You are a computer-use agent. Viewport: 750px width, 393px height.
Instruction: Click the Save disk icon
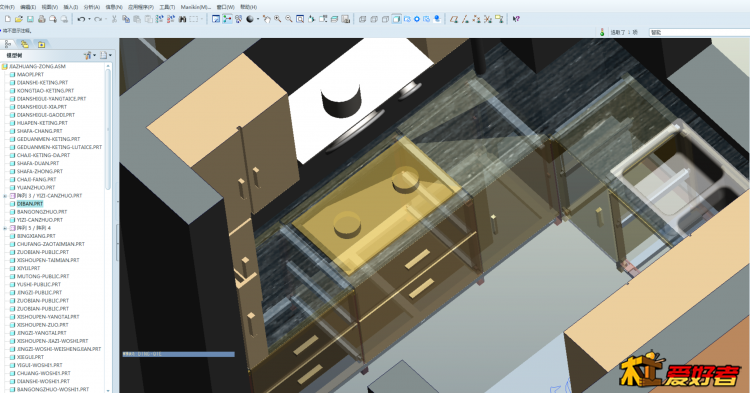tap(30, 19)
